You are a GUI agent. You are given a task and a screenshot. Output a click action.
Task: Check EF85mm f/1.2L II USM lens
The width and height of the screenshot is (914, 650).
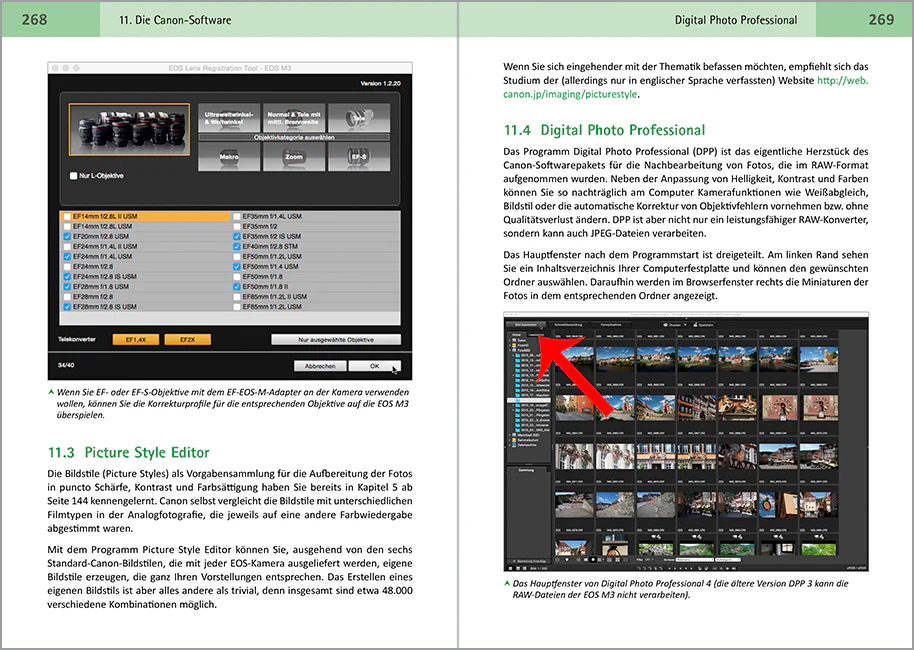(x=237, y=297)
